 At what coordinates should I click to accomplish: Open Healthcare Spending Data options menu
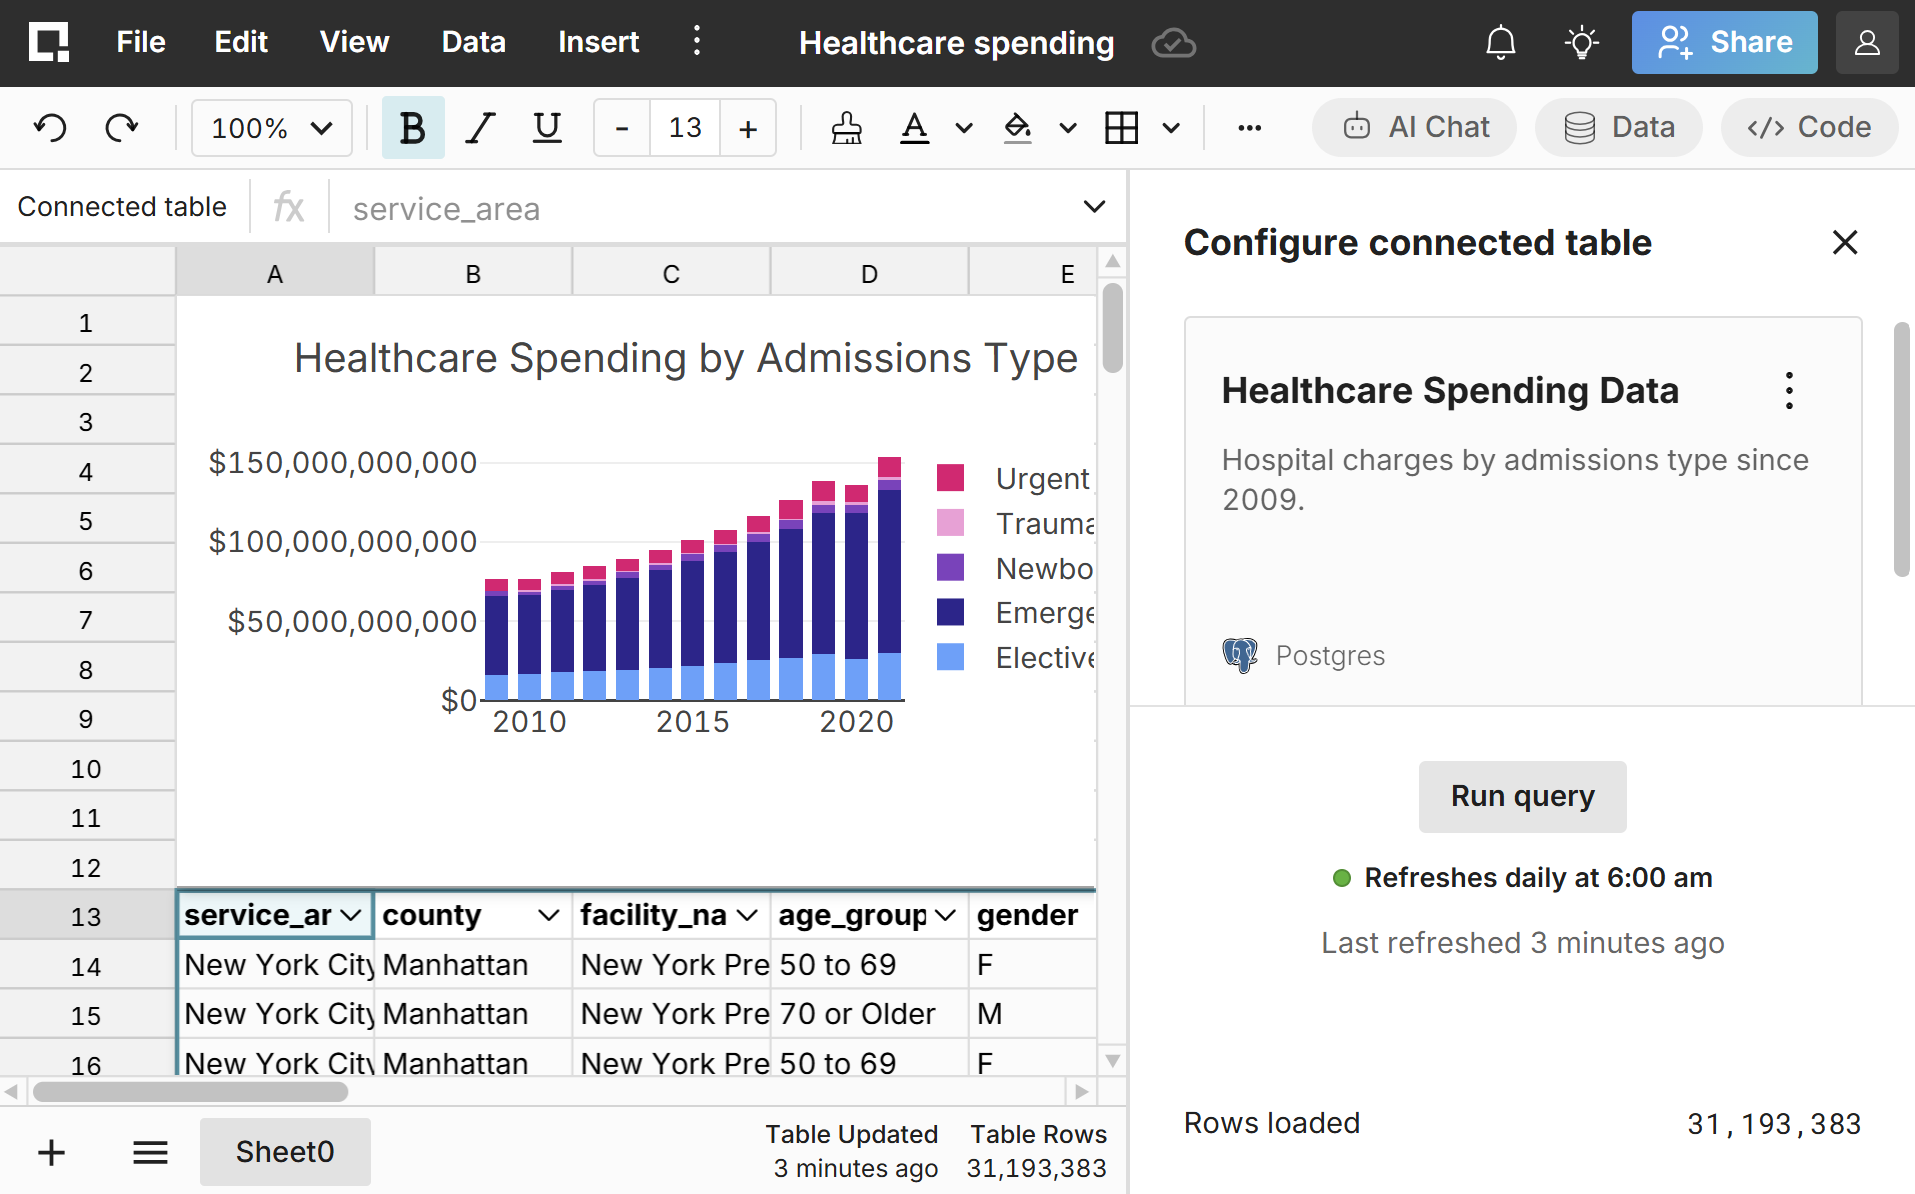[1789, 391]
